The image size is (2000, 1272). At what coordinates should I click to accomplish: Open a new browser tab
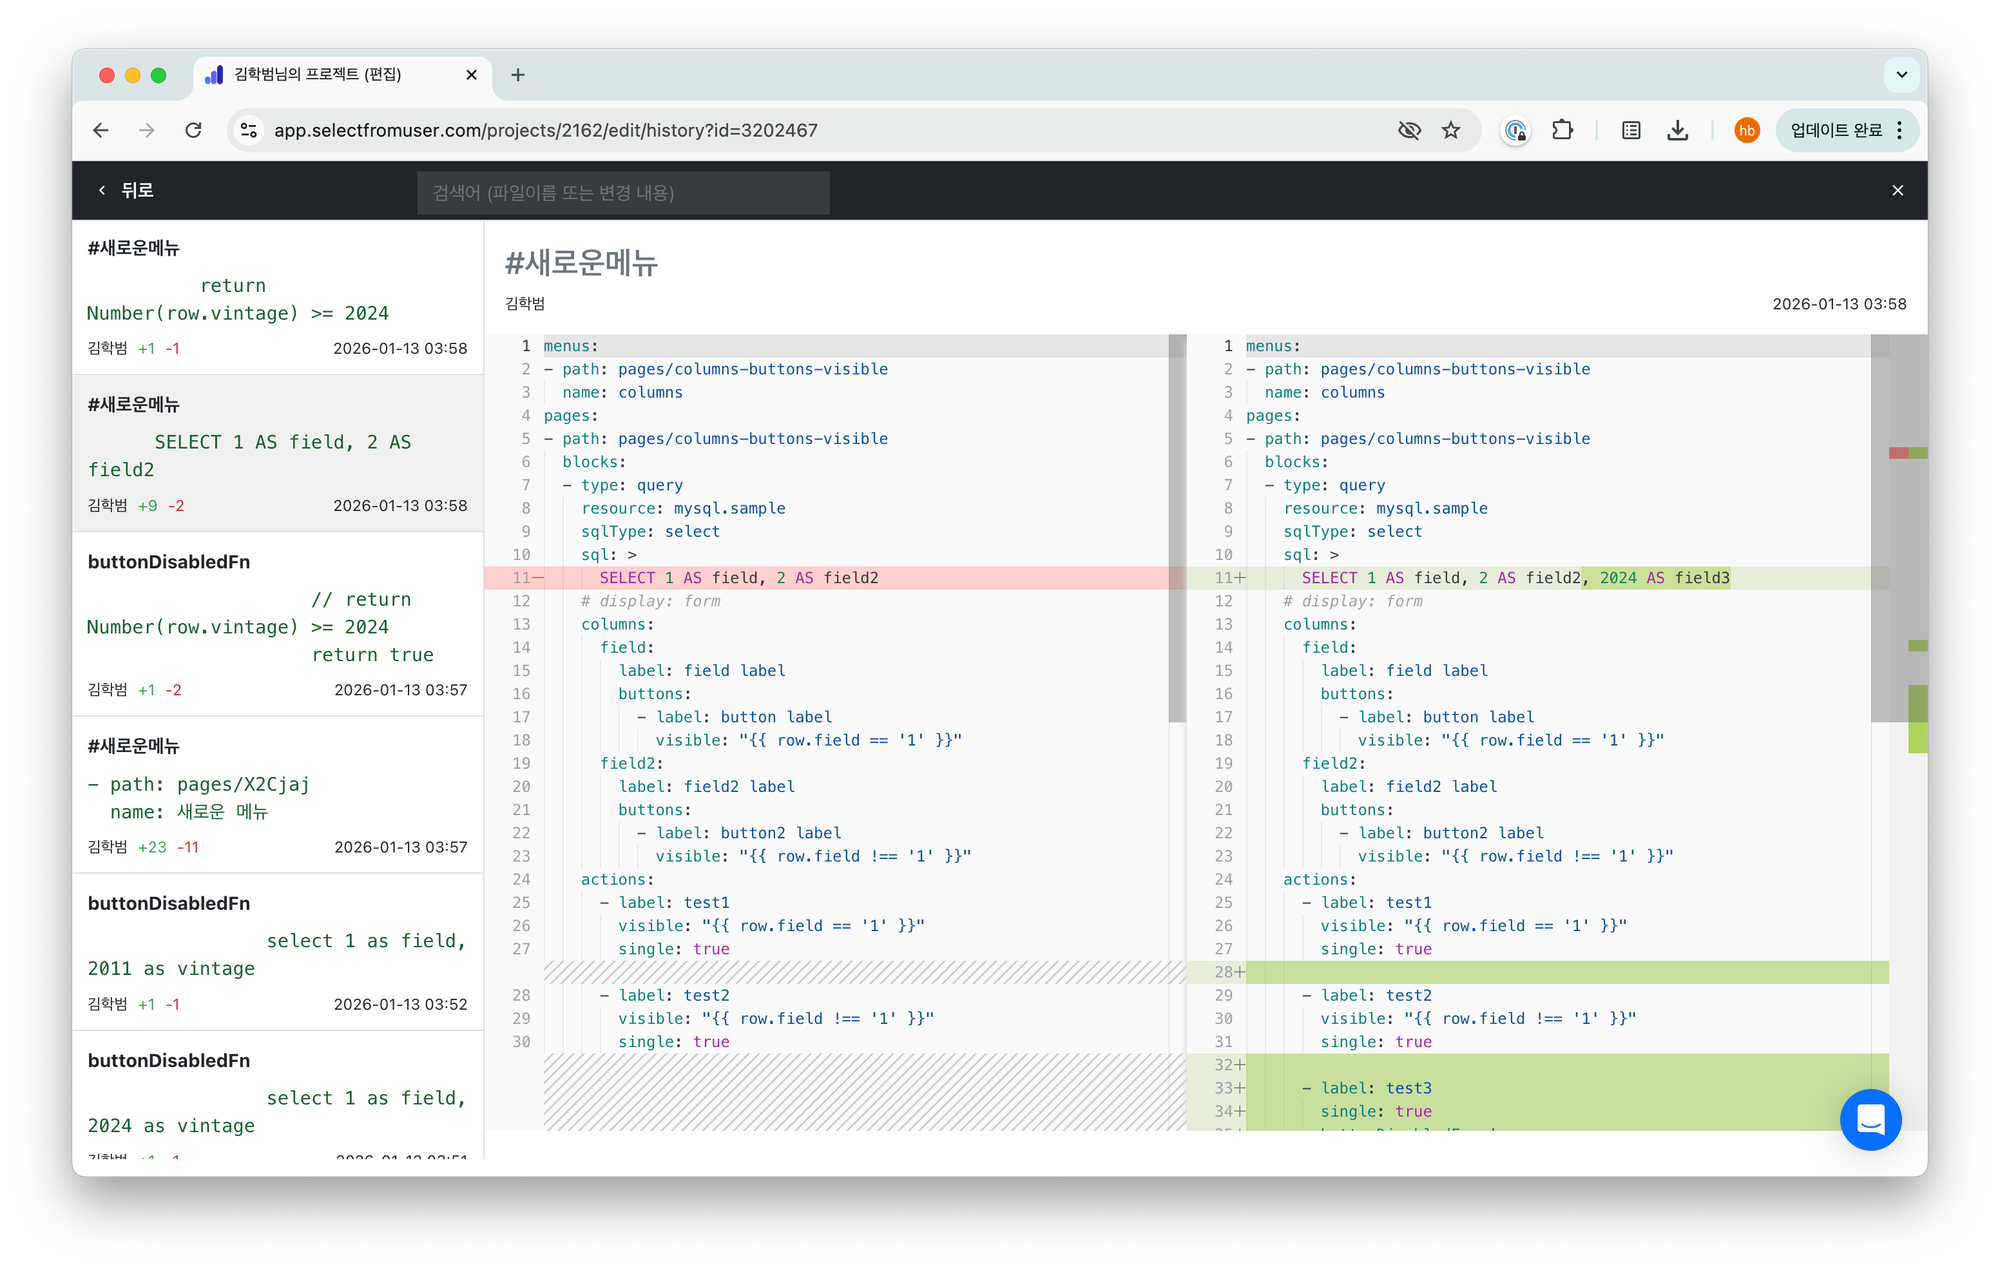click(x=518, y=74)
